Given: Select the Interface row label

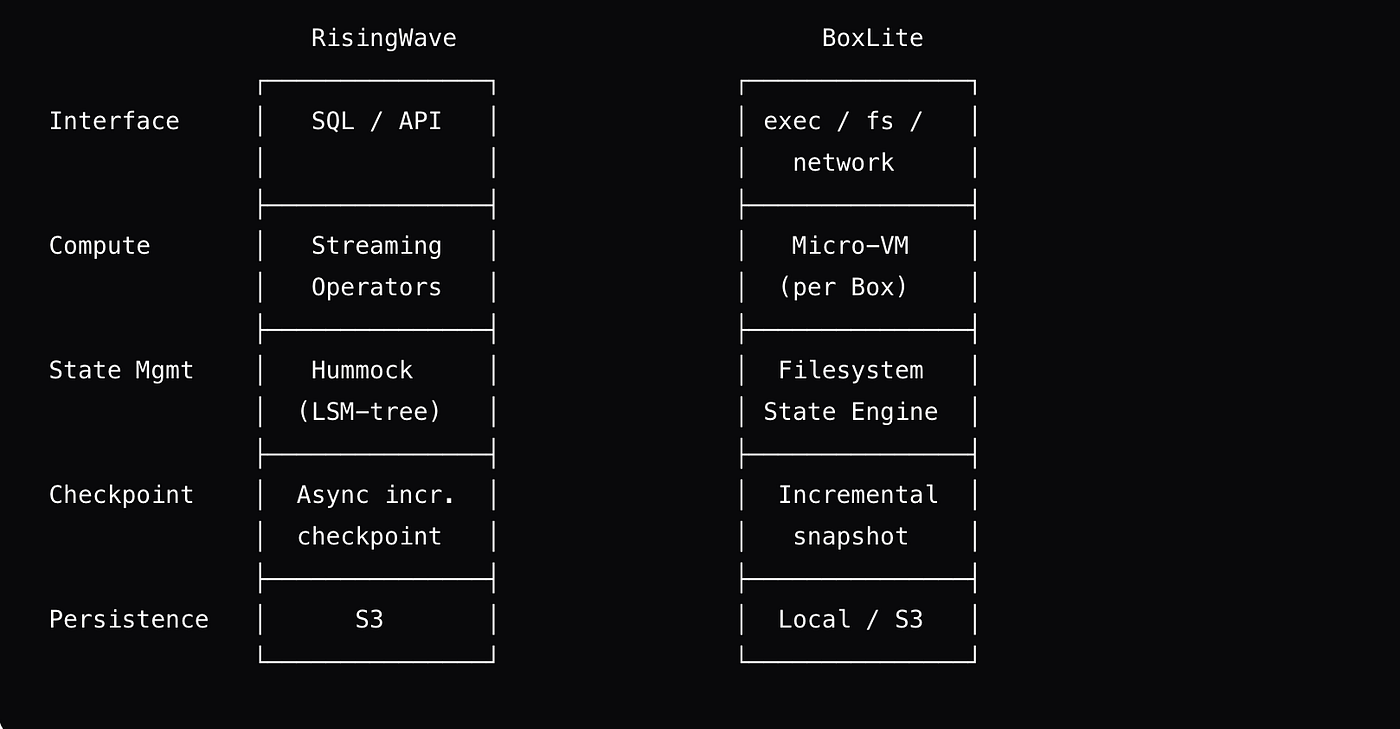Looking at the screenshot, I should 114,121.
